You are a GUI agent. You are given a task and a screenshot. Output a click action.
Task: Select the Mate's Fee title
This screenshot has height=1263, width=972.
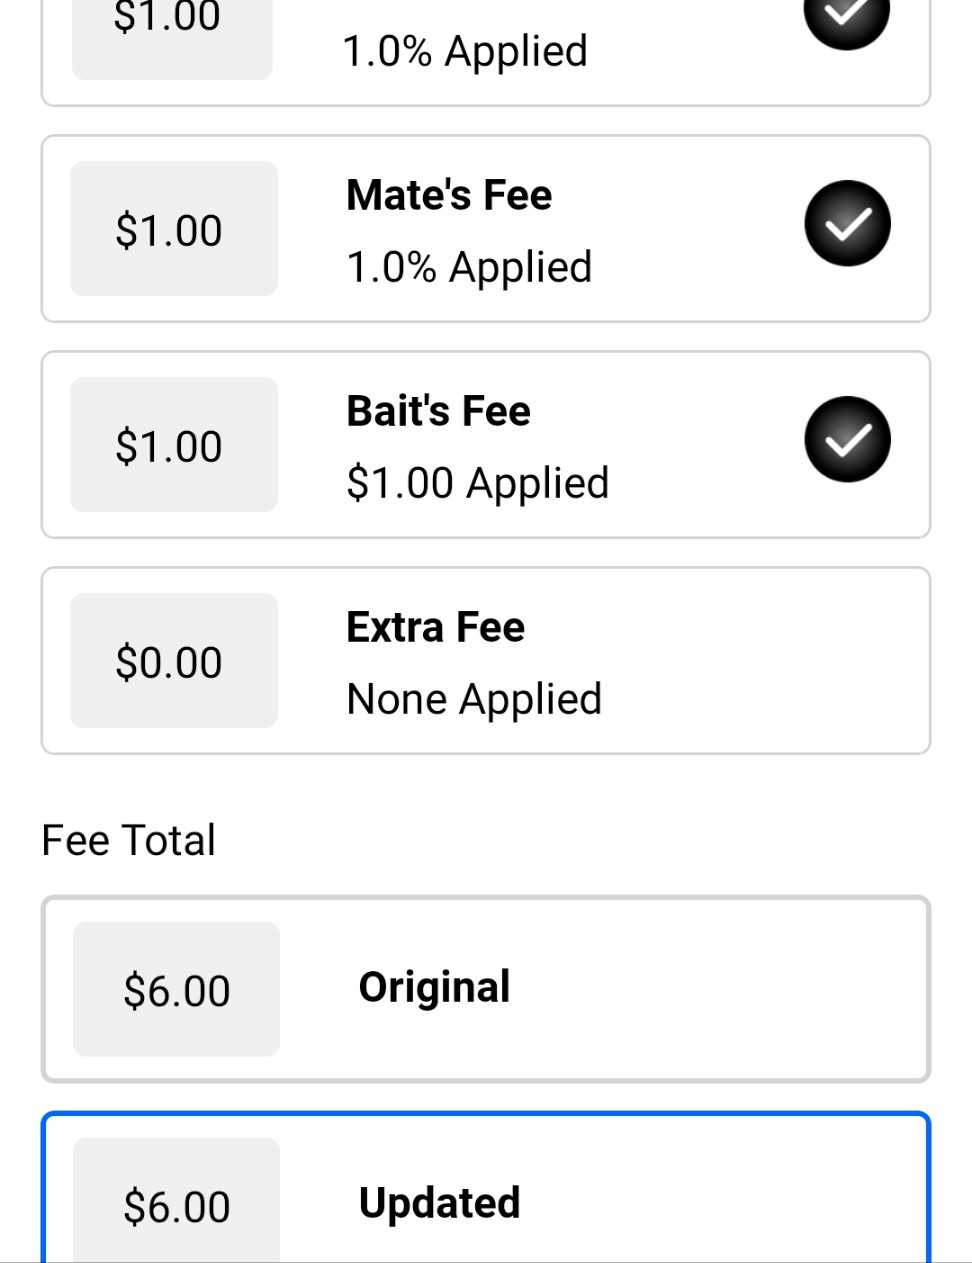[449, 195]
